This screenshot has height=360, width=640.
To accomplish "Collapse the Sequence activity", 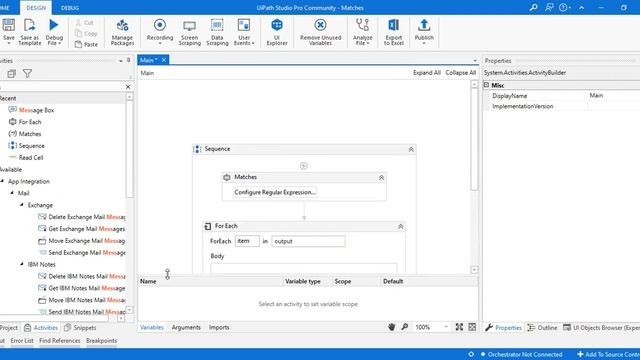I will [411, 149].
